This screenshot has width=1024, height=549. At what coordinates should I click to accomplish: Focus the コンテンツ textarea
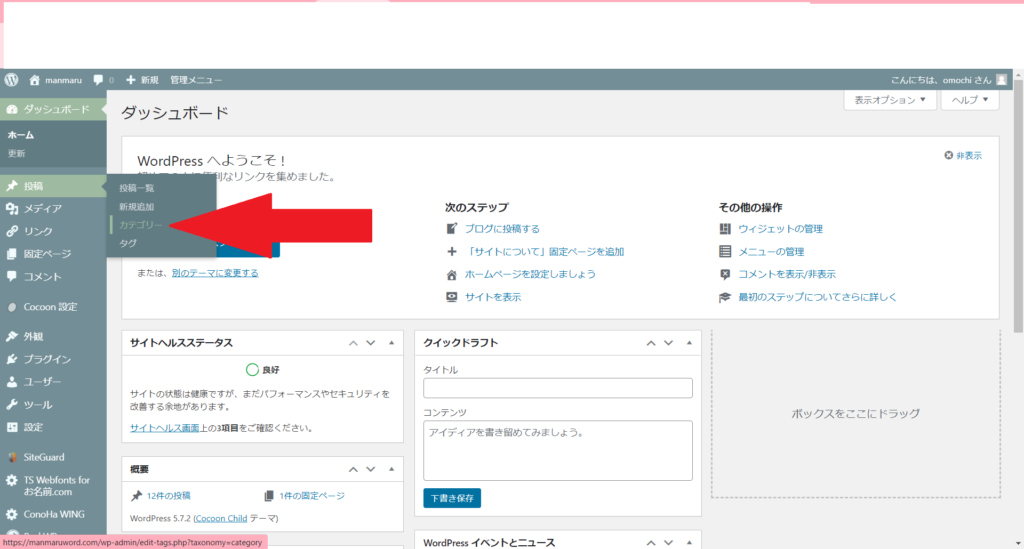558,450
